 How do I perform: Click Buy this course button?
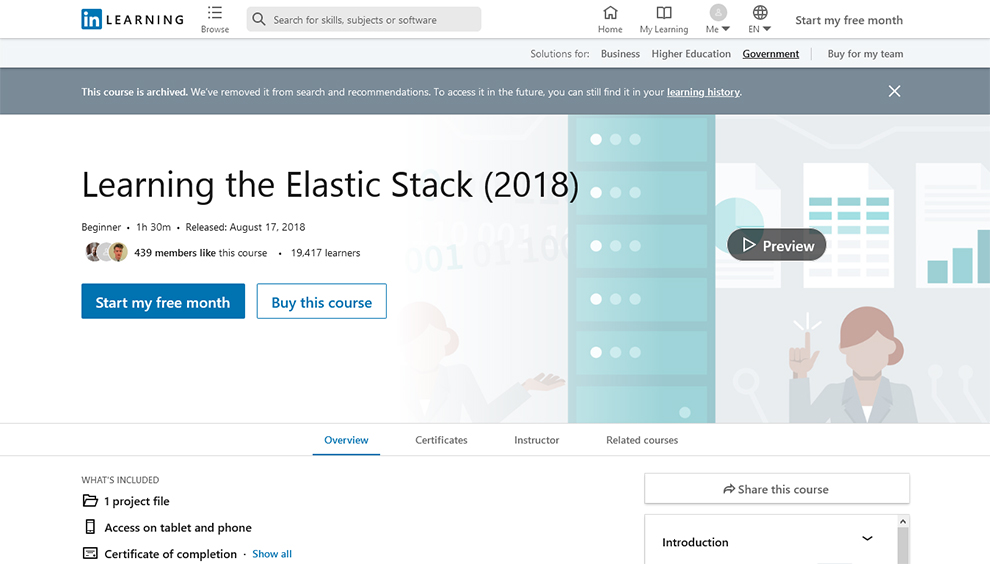tap(321, 301)
